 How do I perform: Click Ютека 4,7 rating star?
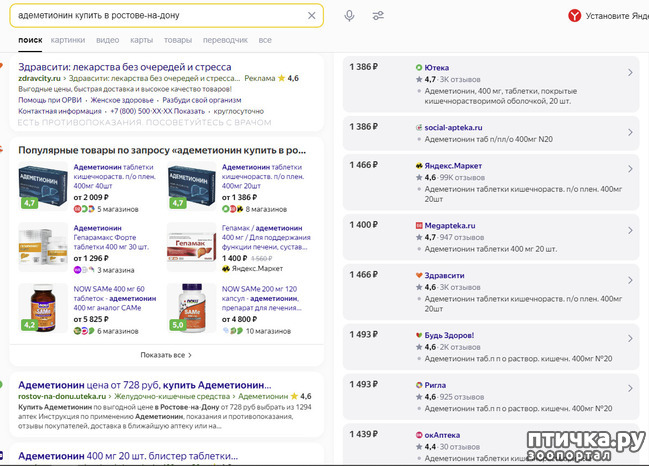pyautogui.click(x=419, y=79)
